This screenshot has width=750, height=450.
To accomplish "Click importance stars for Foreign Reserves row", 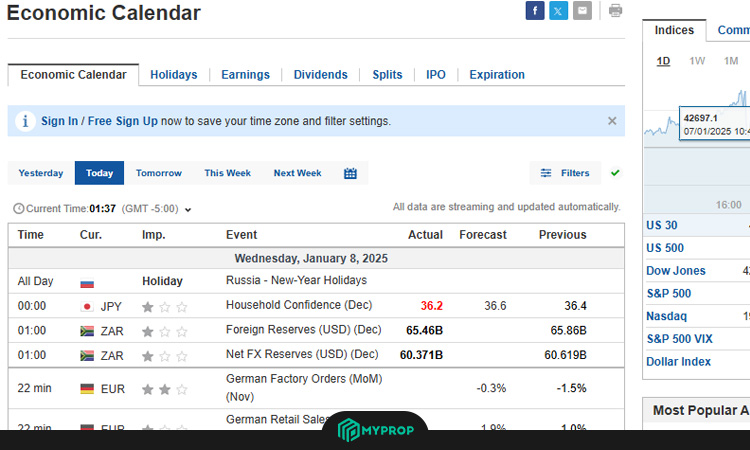I will click(165, 331).
